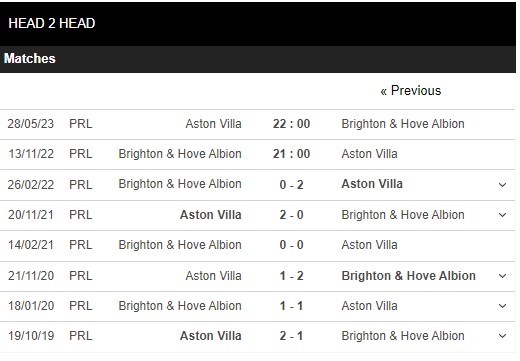Open the 1 - 2 score from 21/11/20

click(291, 276)
